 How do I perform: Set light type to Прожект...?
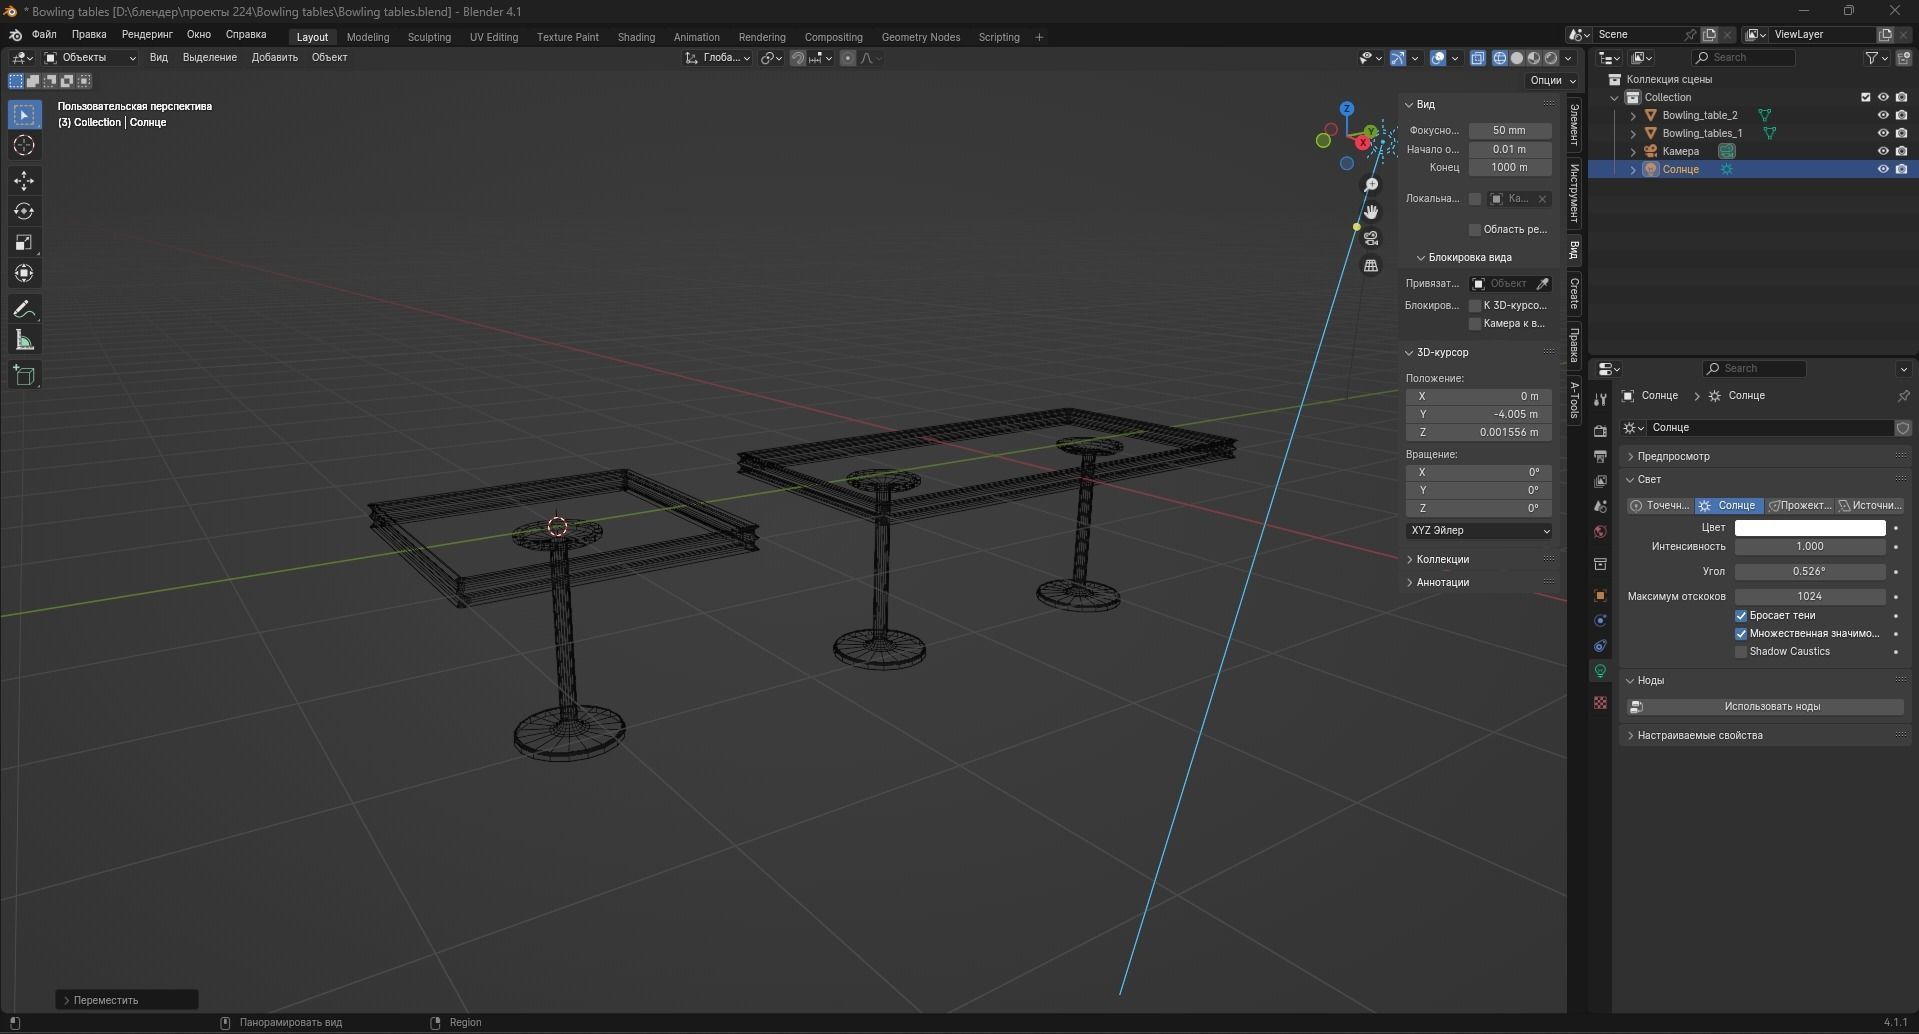[1800, 506]
